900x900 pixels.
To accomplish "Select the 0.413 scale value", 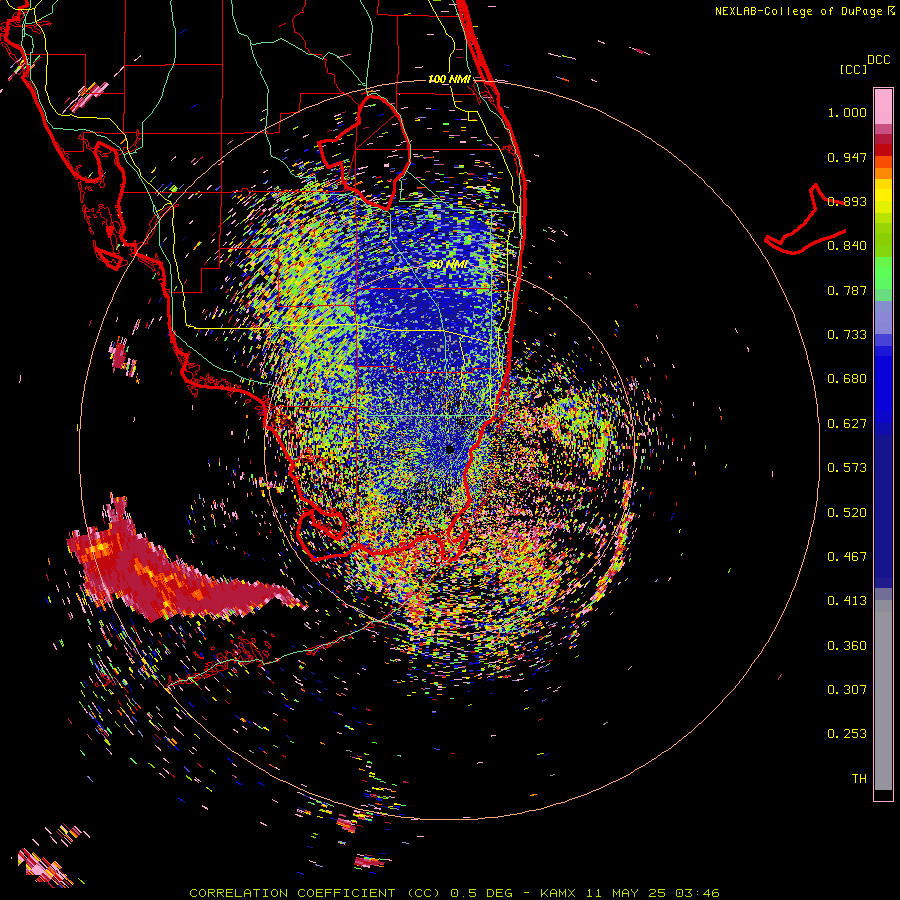I will (x=847, y=601).
